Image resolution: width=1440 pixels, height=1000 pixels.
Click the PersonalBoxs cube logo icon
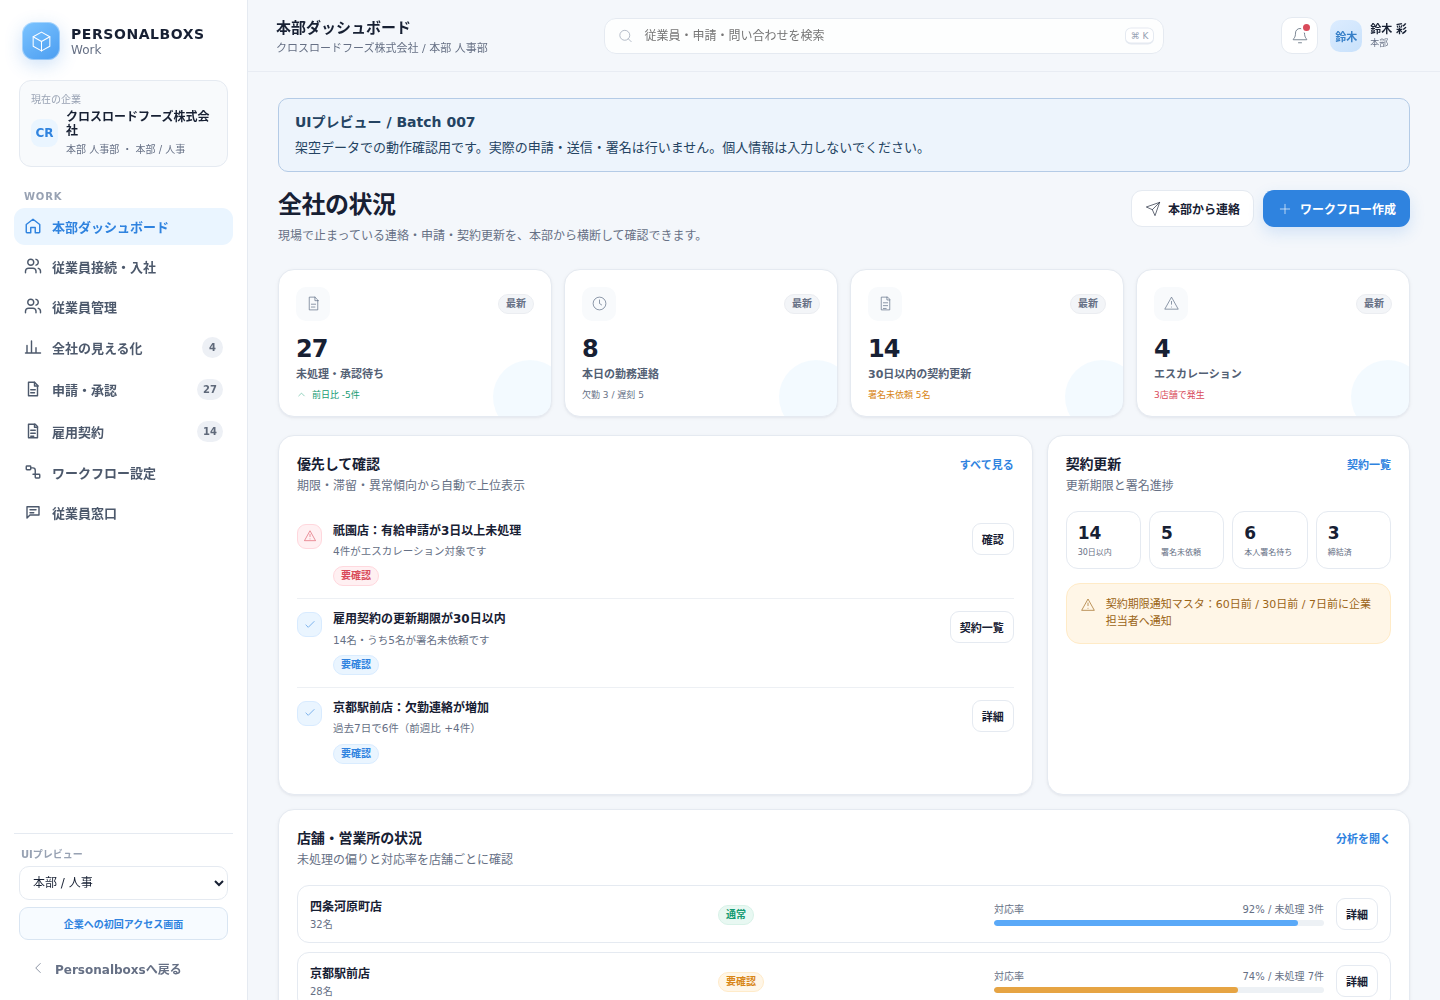(x=41, y=41)
